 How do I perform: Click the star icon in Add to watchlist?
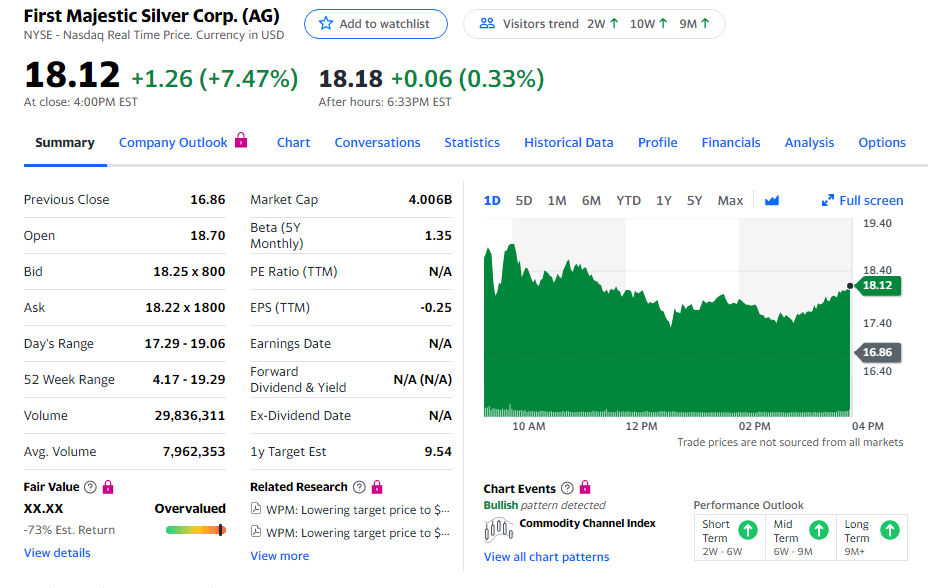tap(326, 24)
